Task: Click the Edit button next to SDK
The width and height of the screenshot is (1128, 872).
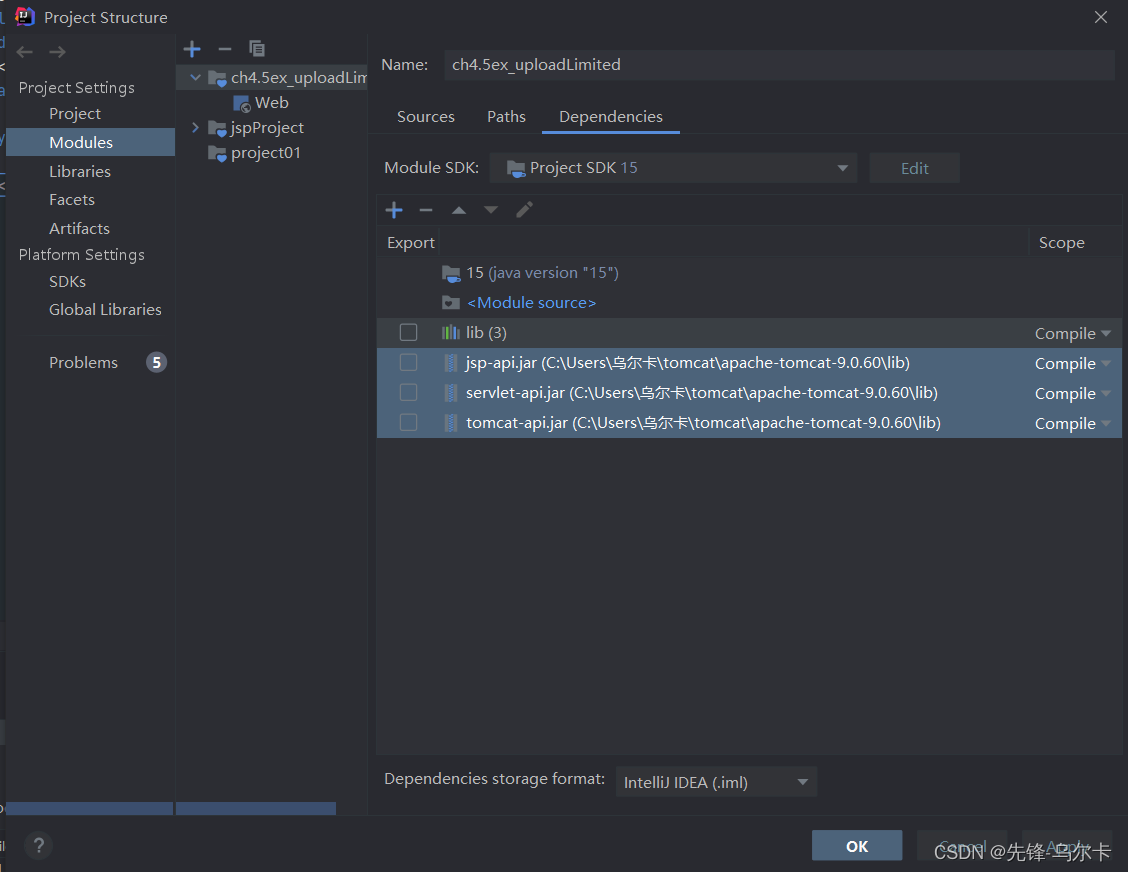Action: [913, 167]
